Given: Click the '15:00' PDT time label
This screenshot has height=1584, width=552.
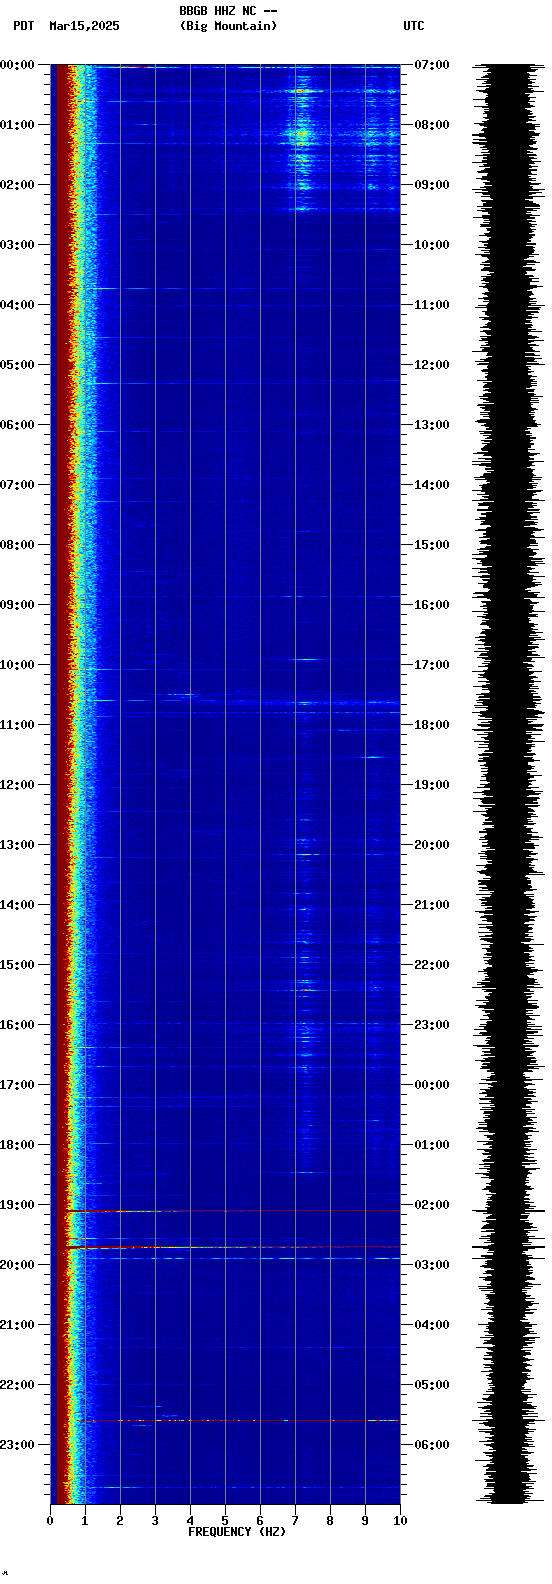Looking at the screenshot, I should pyautogui.click(x=17, y=965).
